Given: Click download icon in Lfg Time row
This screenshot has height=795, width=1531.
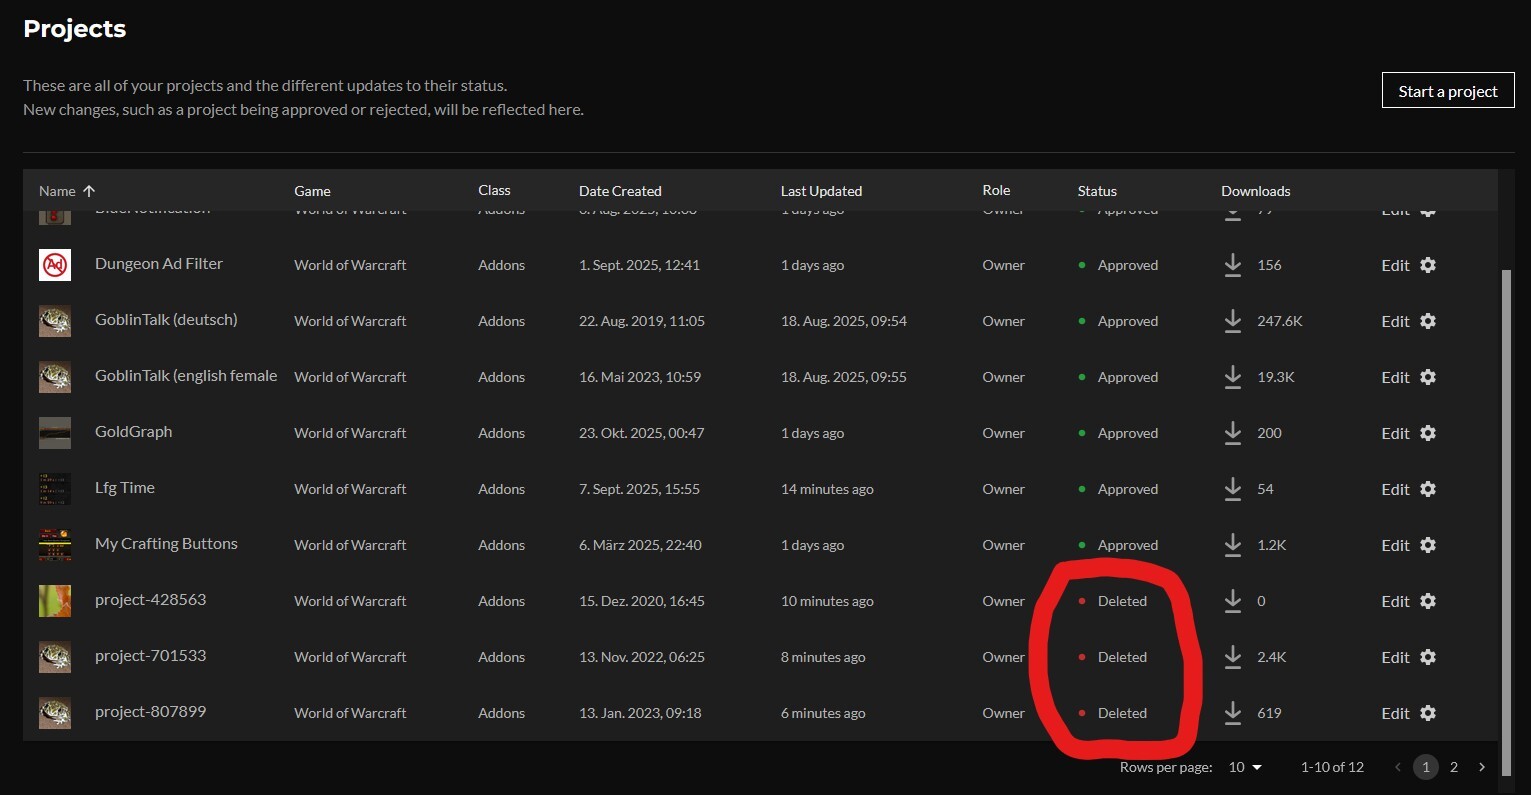Looking at the screenshot, I should [1233, 489].
